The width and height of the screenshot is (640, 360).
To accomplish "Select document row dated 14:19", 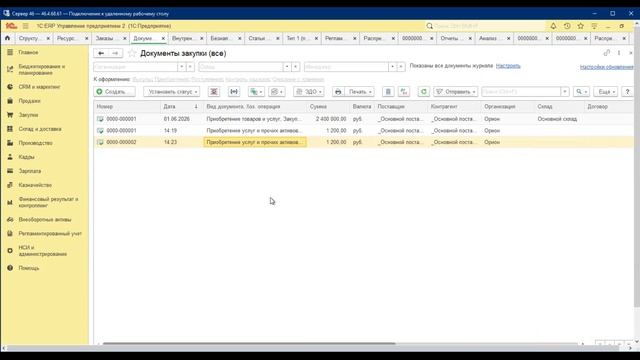I will pyautogui.click(x=363, y=131).
